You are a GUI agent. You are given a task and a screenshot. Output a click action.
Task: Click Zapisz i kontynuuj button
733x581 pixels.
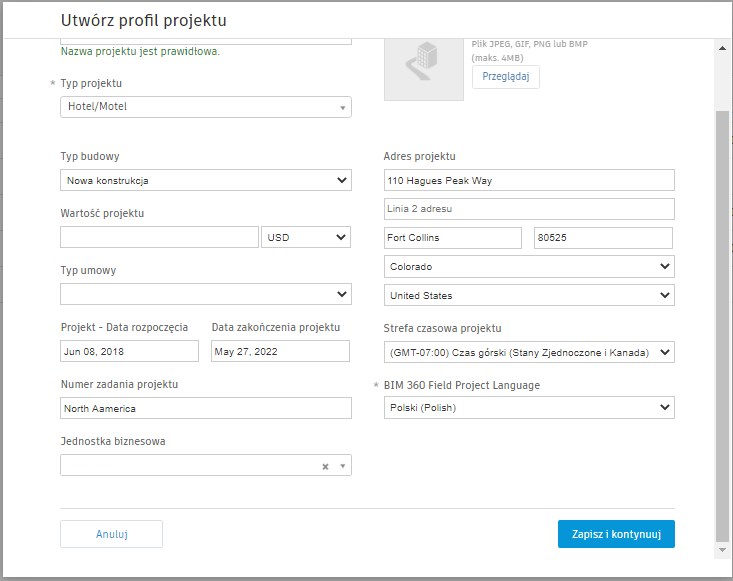pyautogui.click(x=616, y=534)
